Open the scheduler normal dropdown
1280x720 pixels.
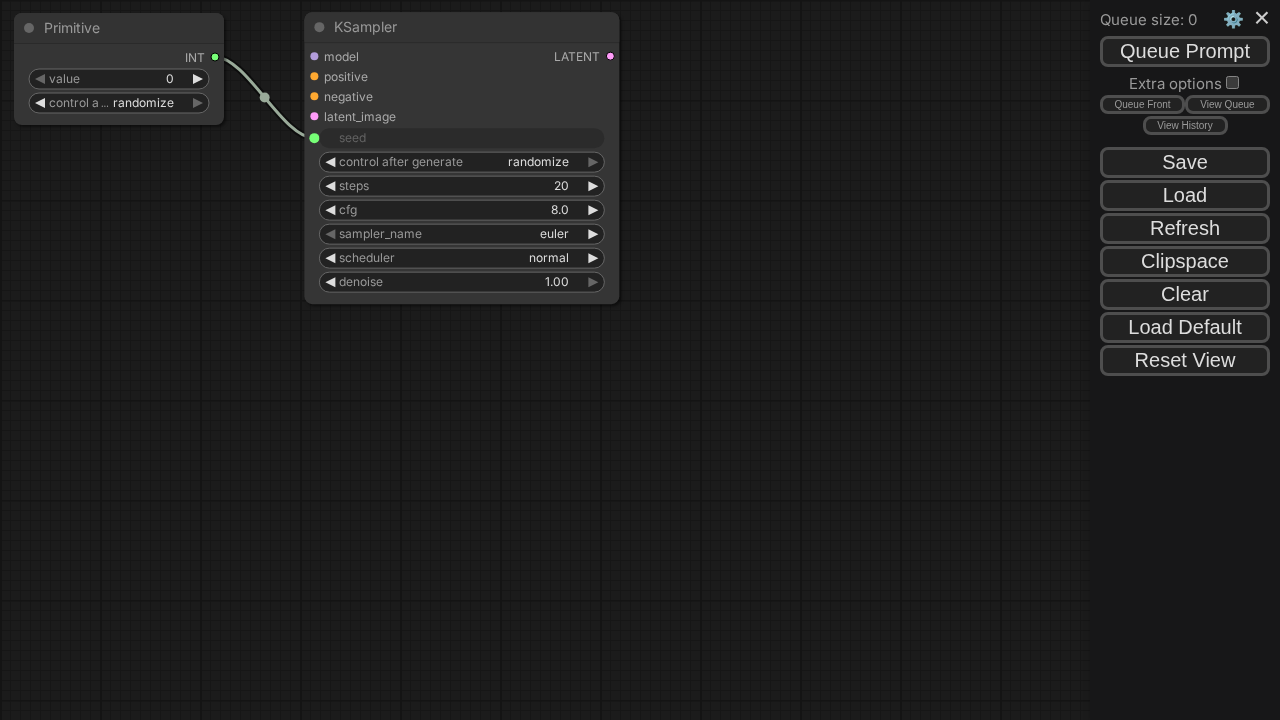coord(462,258)
